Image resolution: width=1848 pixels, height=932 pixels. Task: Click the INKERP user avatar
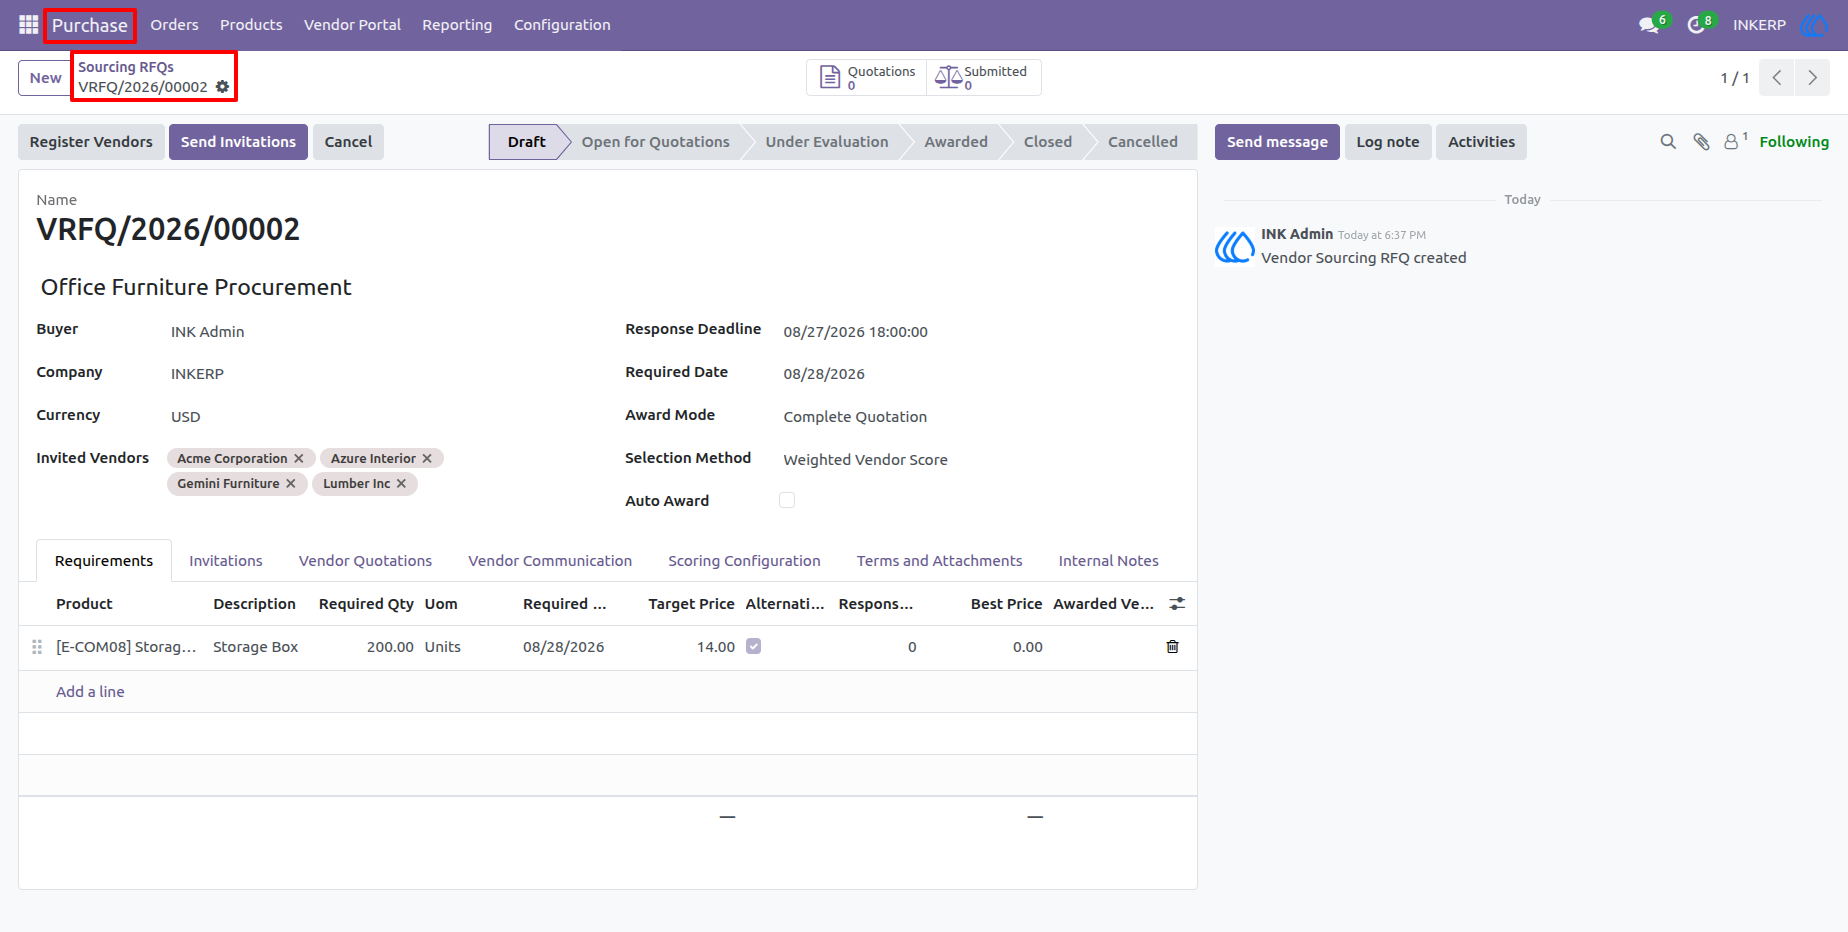pyautogui.click(x=1814, y=25)
